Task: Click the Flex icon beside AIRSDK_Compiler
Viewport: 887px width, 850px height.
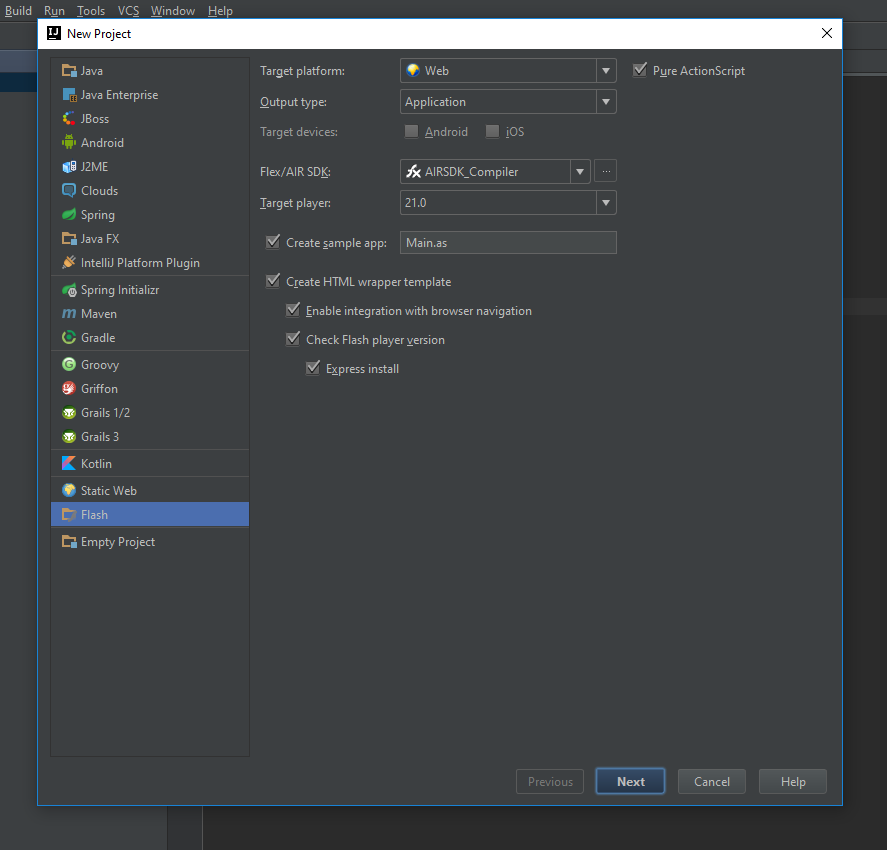Action: pyautogui.click(x=414, y=171)
